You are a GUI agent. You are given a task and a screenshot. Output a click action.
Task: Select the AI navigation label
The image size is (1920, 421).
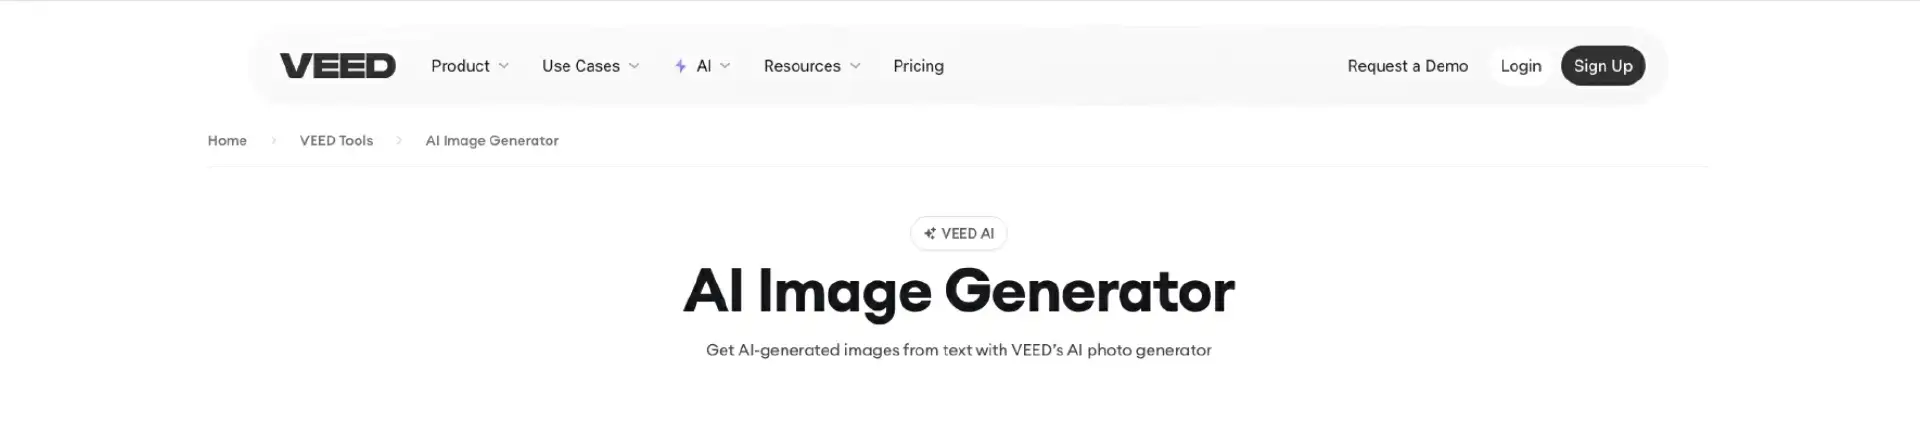(704, 66)
